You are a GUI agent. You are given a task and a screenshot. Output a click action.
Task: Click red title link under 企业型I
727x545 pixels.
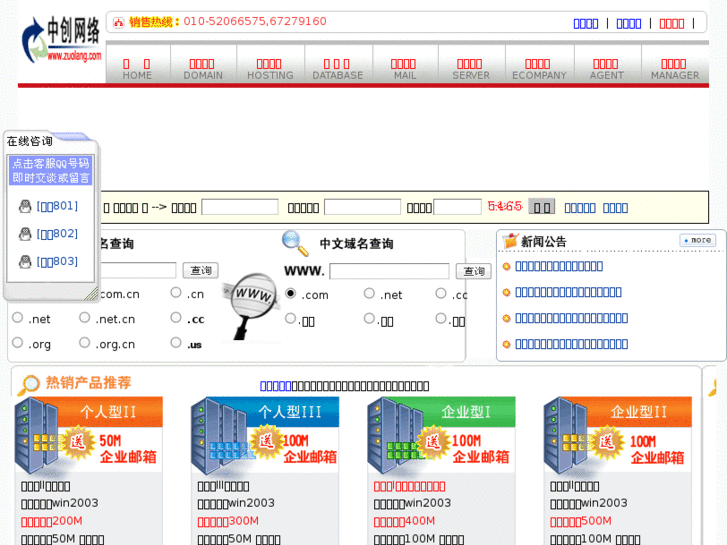(x=409, y=487)
